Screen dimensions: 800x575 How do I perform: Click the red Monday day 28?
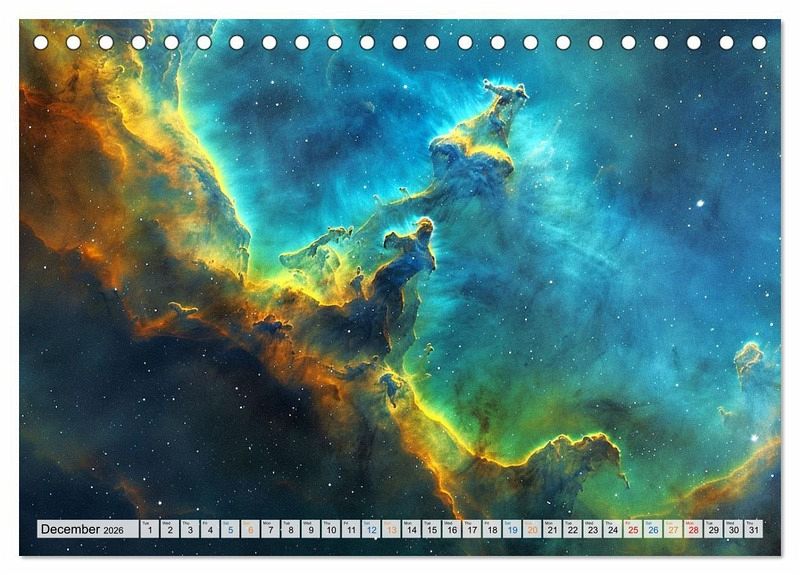(x=693, y=529)
